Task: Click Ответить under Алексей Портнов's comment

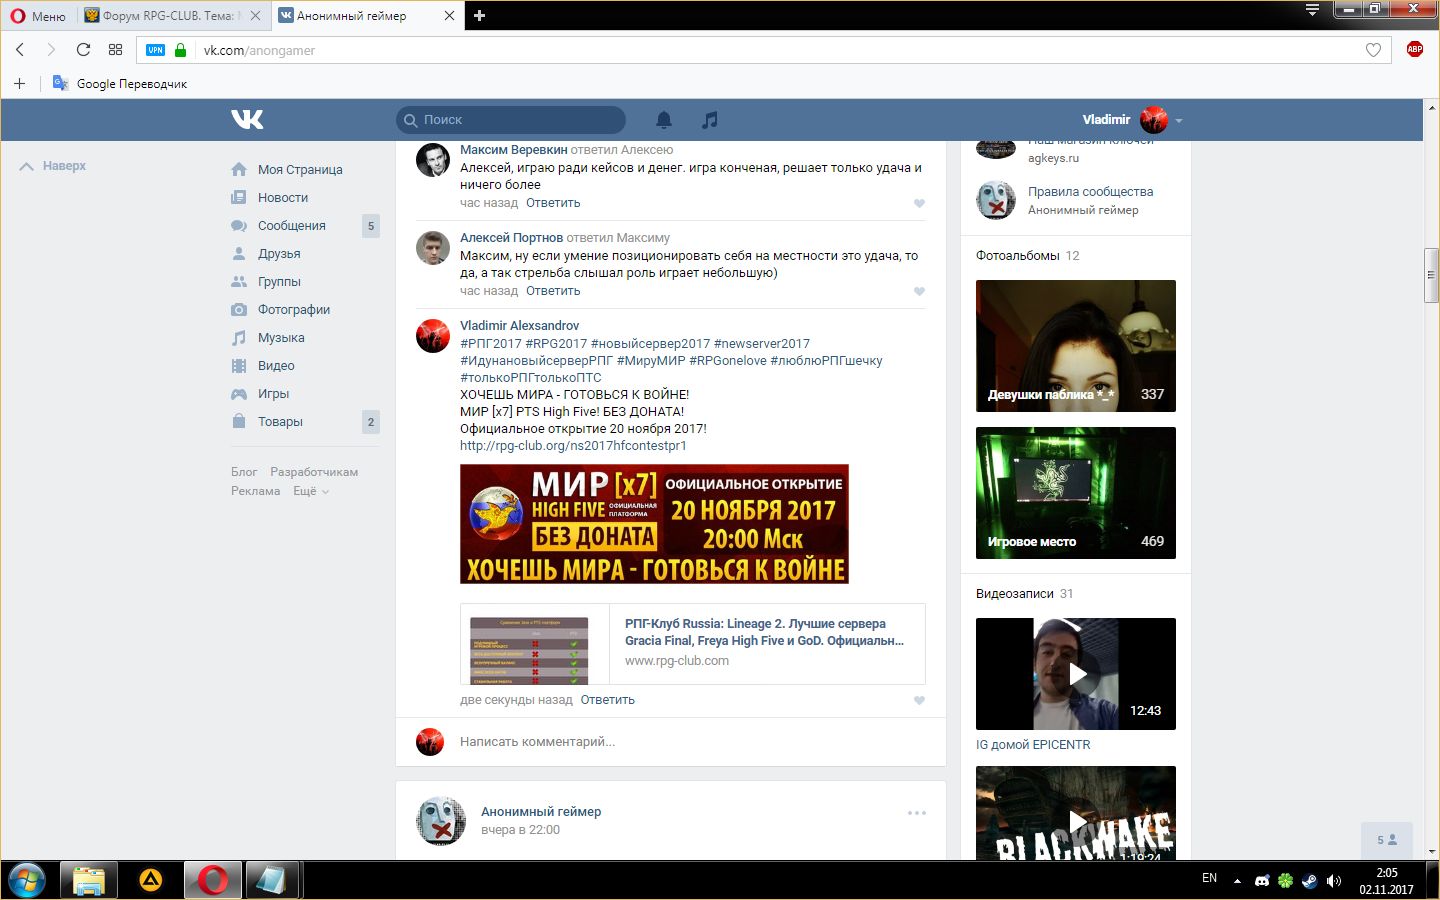Action: click(553, 291)
